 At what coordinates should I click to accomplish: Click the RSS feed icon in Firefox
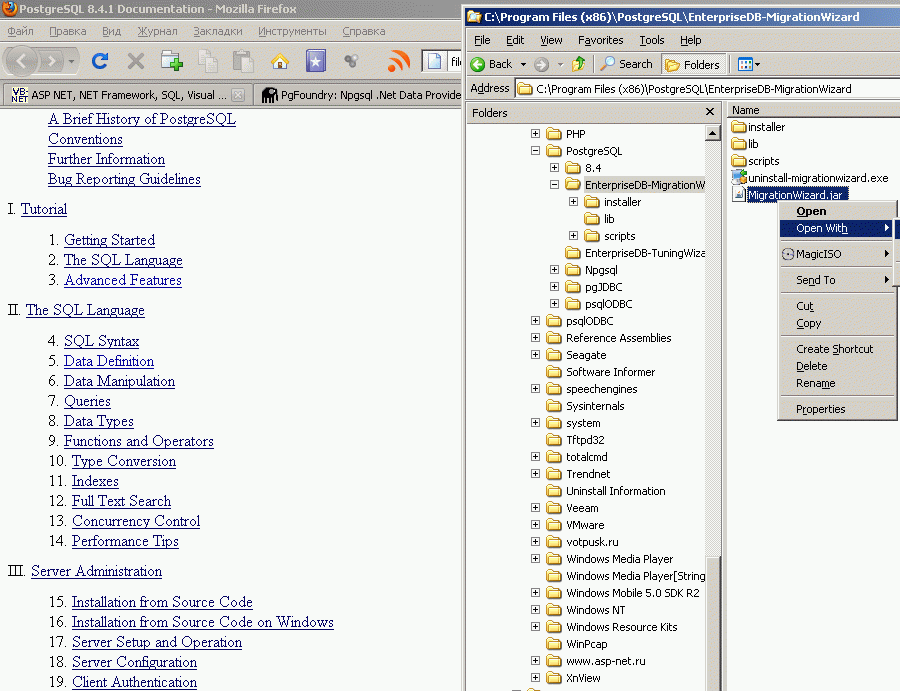tap(398, 61)
